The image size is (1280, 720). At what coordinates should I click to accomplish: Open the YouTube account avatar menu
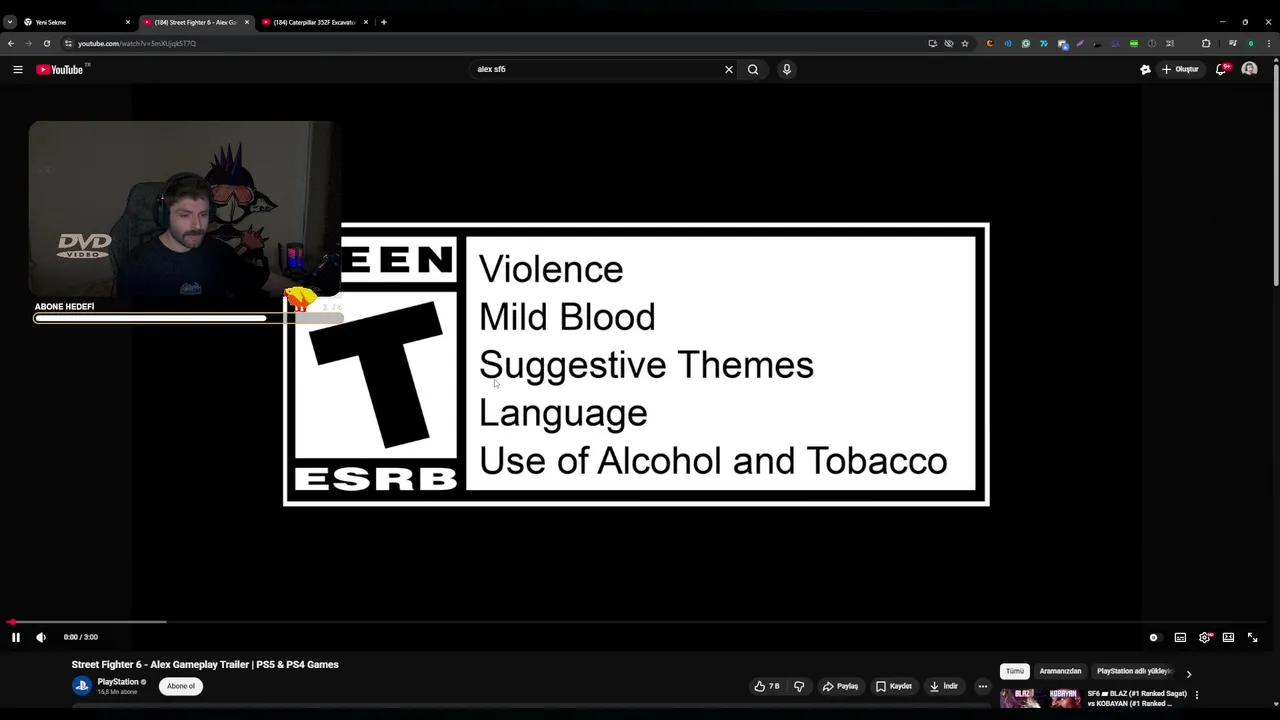coord(1249,69)
